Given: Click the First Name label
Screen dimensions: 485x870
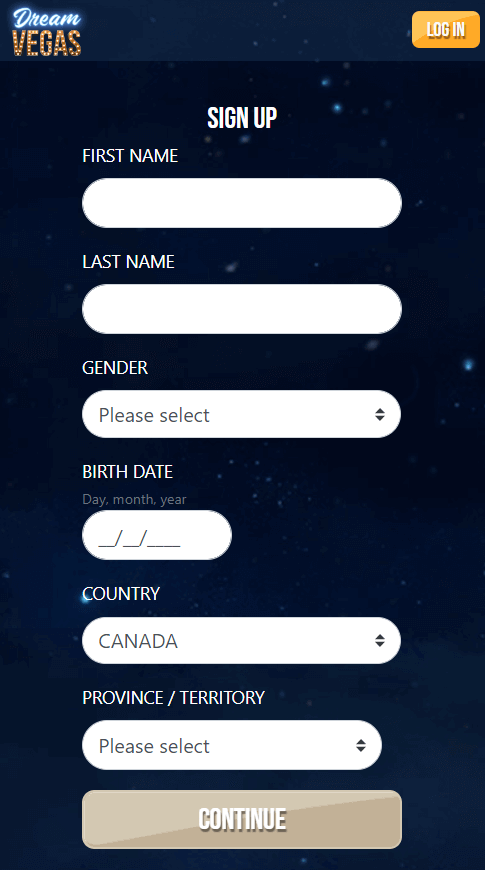Looking at the screenshot, I should click(x=130, y=156).
